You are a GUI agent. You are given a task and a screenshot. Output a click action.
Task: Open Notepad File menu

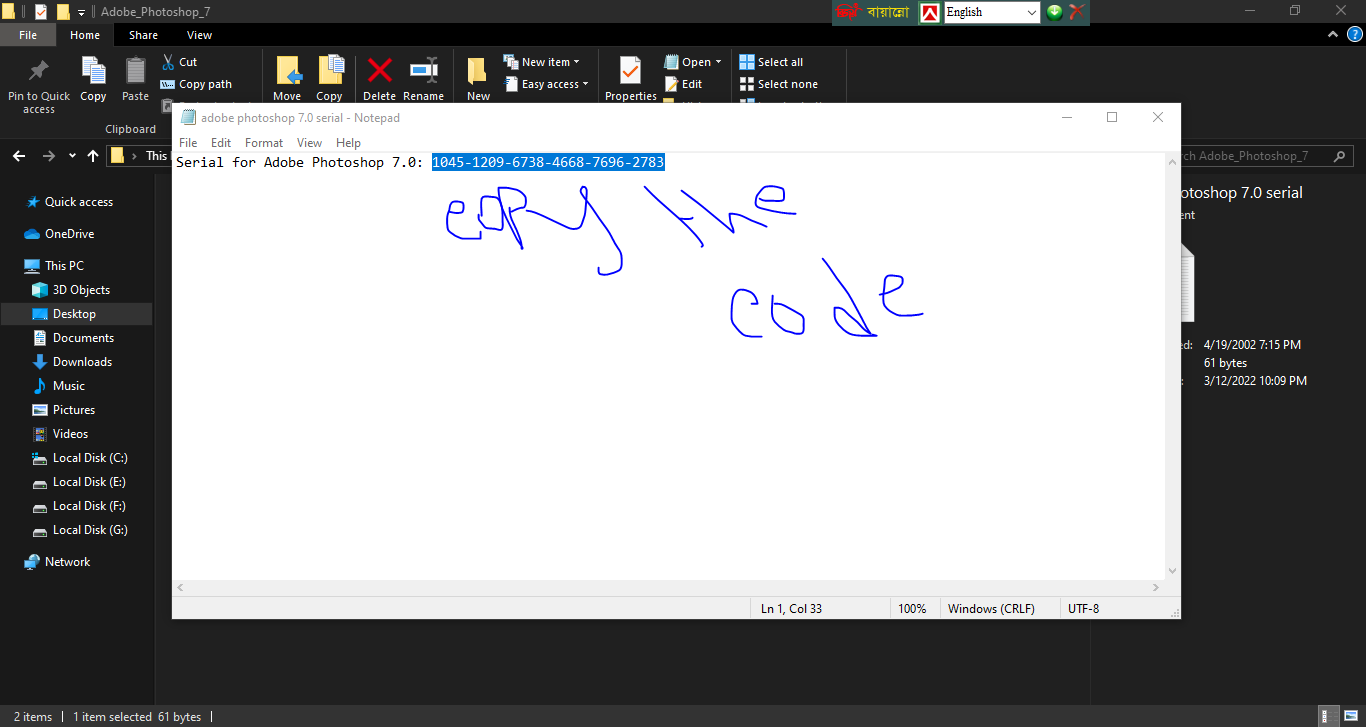tap(188, 143)
